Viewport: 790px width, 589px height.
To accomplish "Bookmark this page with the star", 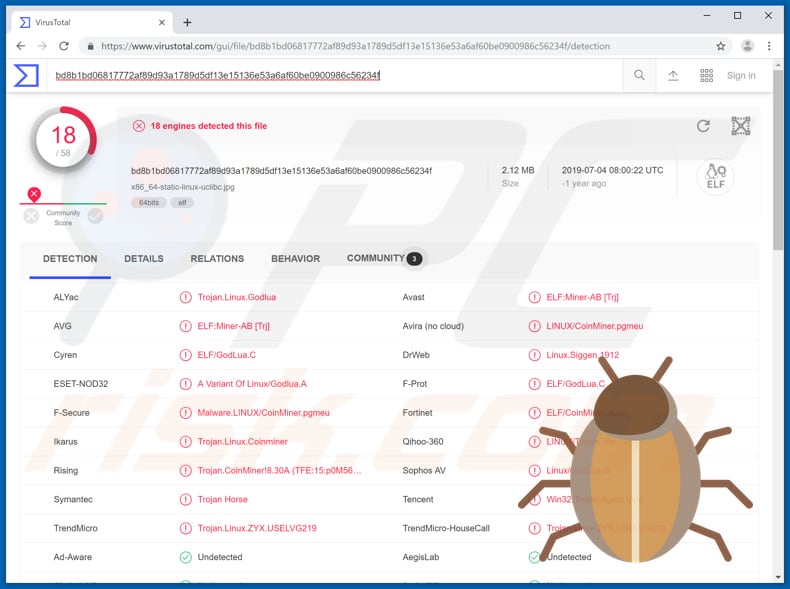I will click(x=720, y=46).
